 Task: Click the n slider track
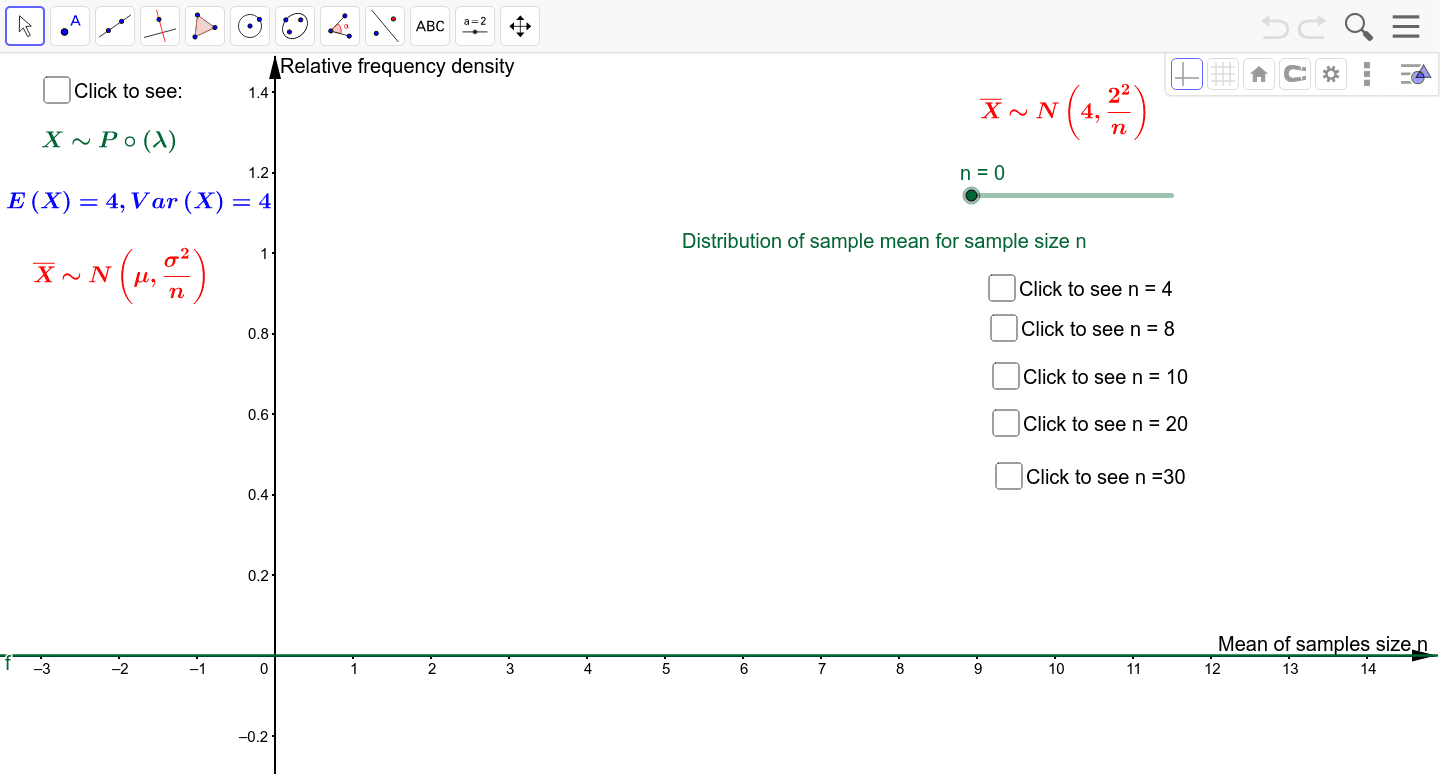tap(1072, 195)
